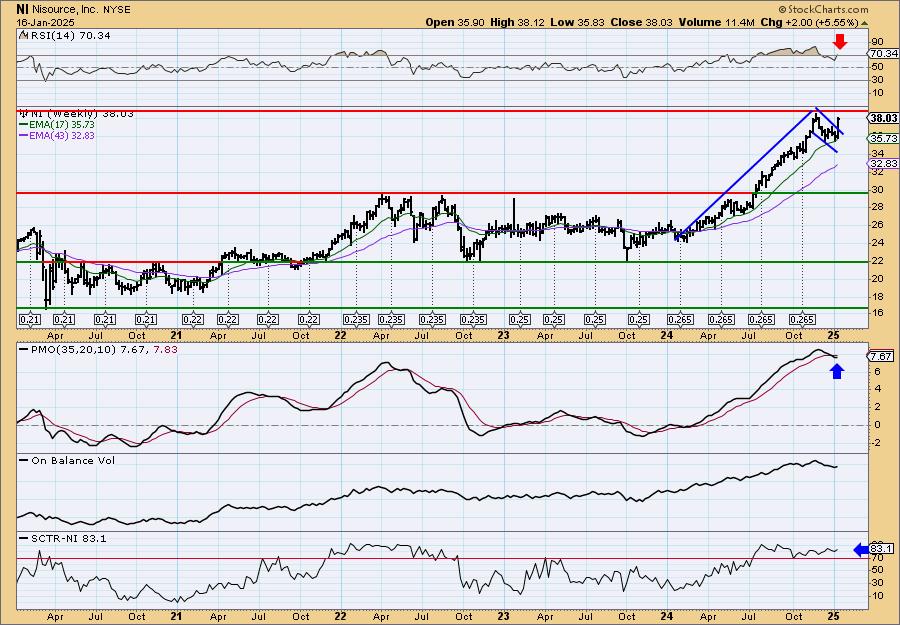This screenshot has width=900, height=625.
Task: Click the Open 35.90 value
Action: (455, 22)
